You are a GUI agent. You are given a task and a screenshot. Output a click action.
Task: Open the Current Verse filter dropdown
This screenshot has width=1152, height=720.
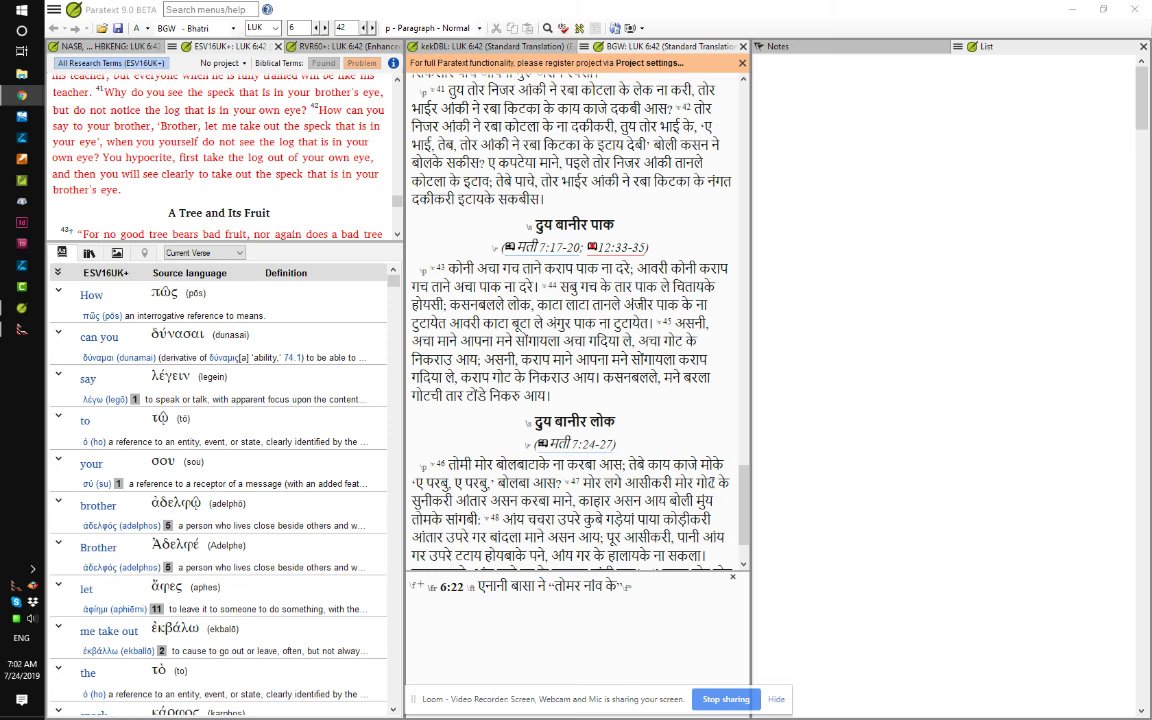[204, 253]
